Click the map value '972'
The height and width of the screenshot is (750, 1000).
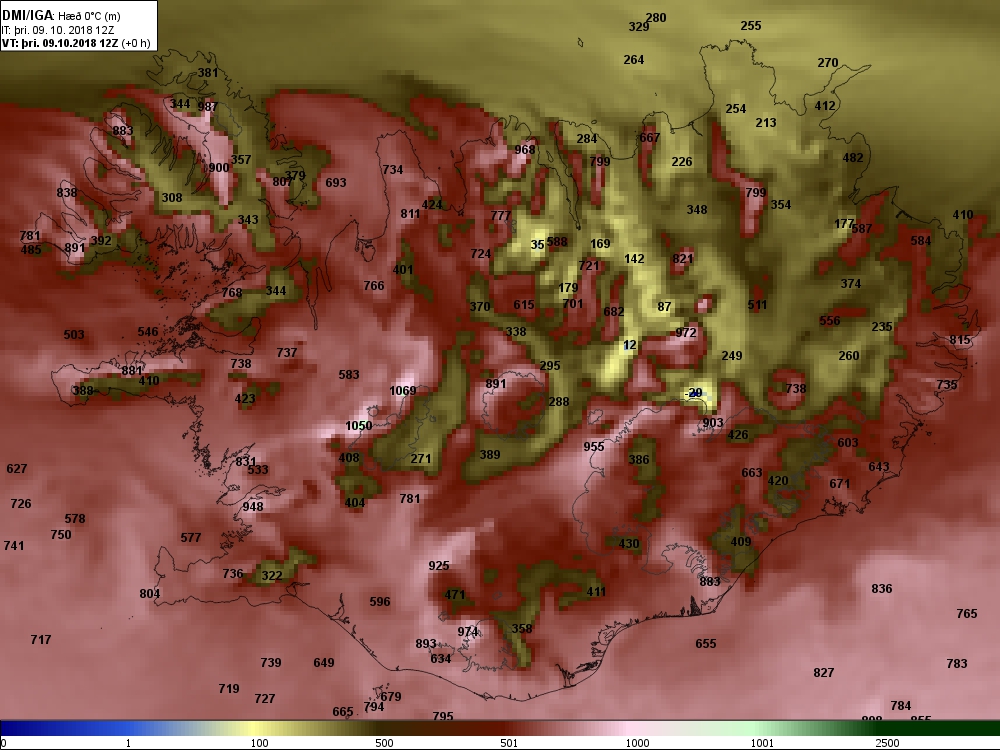(x=686, y=332)
